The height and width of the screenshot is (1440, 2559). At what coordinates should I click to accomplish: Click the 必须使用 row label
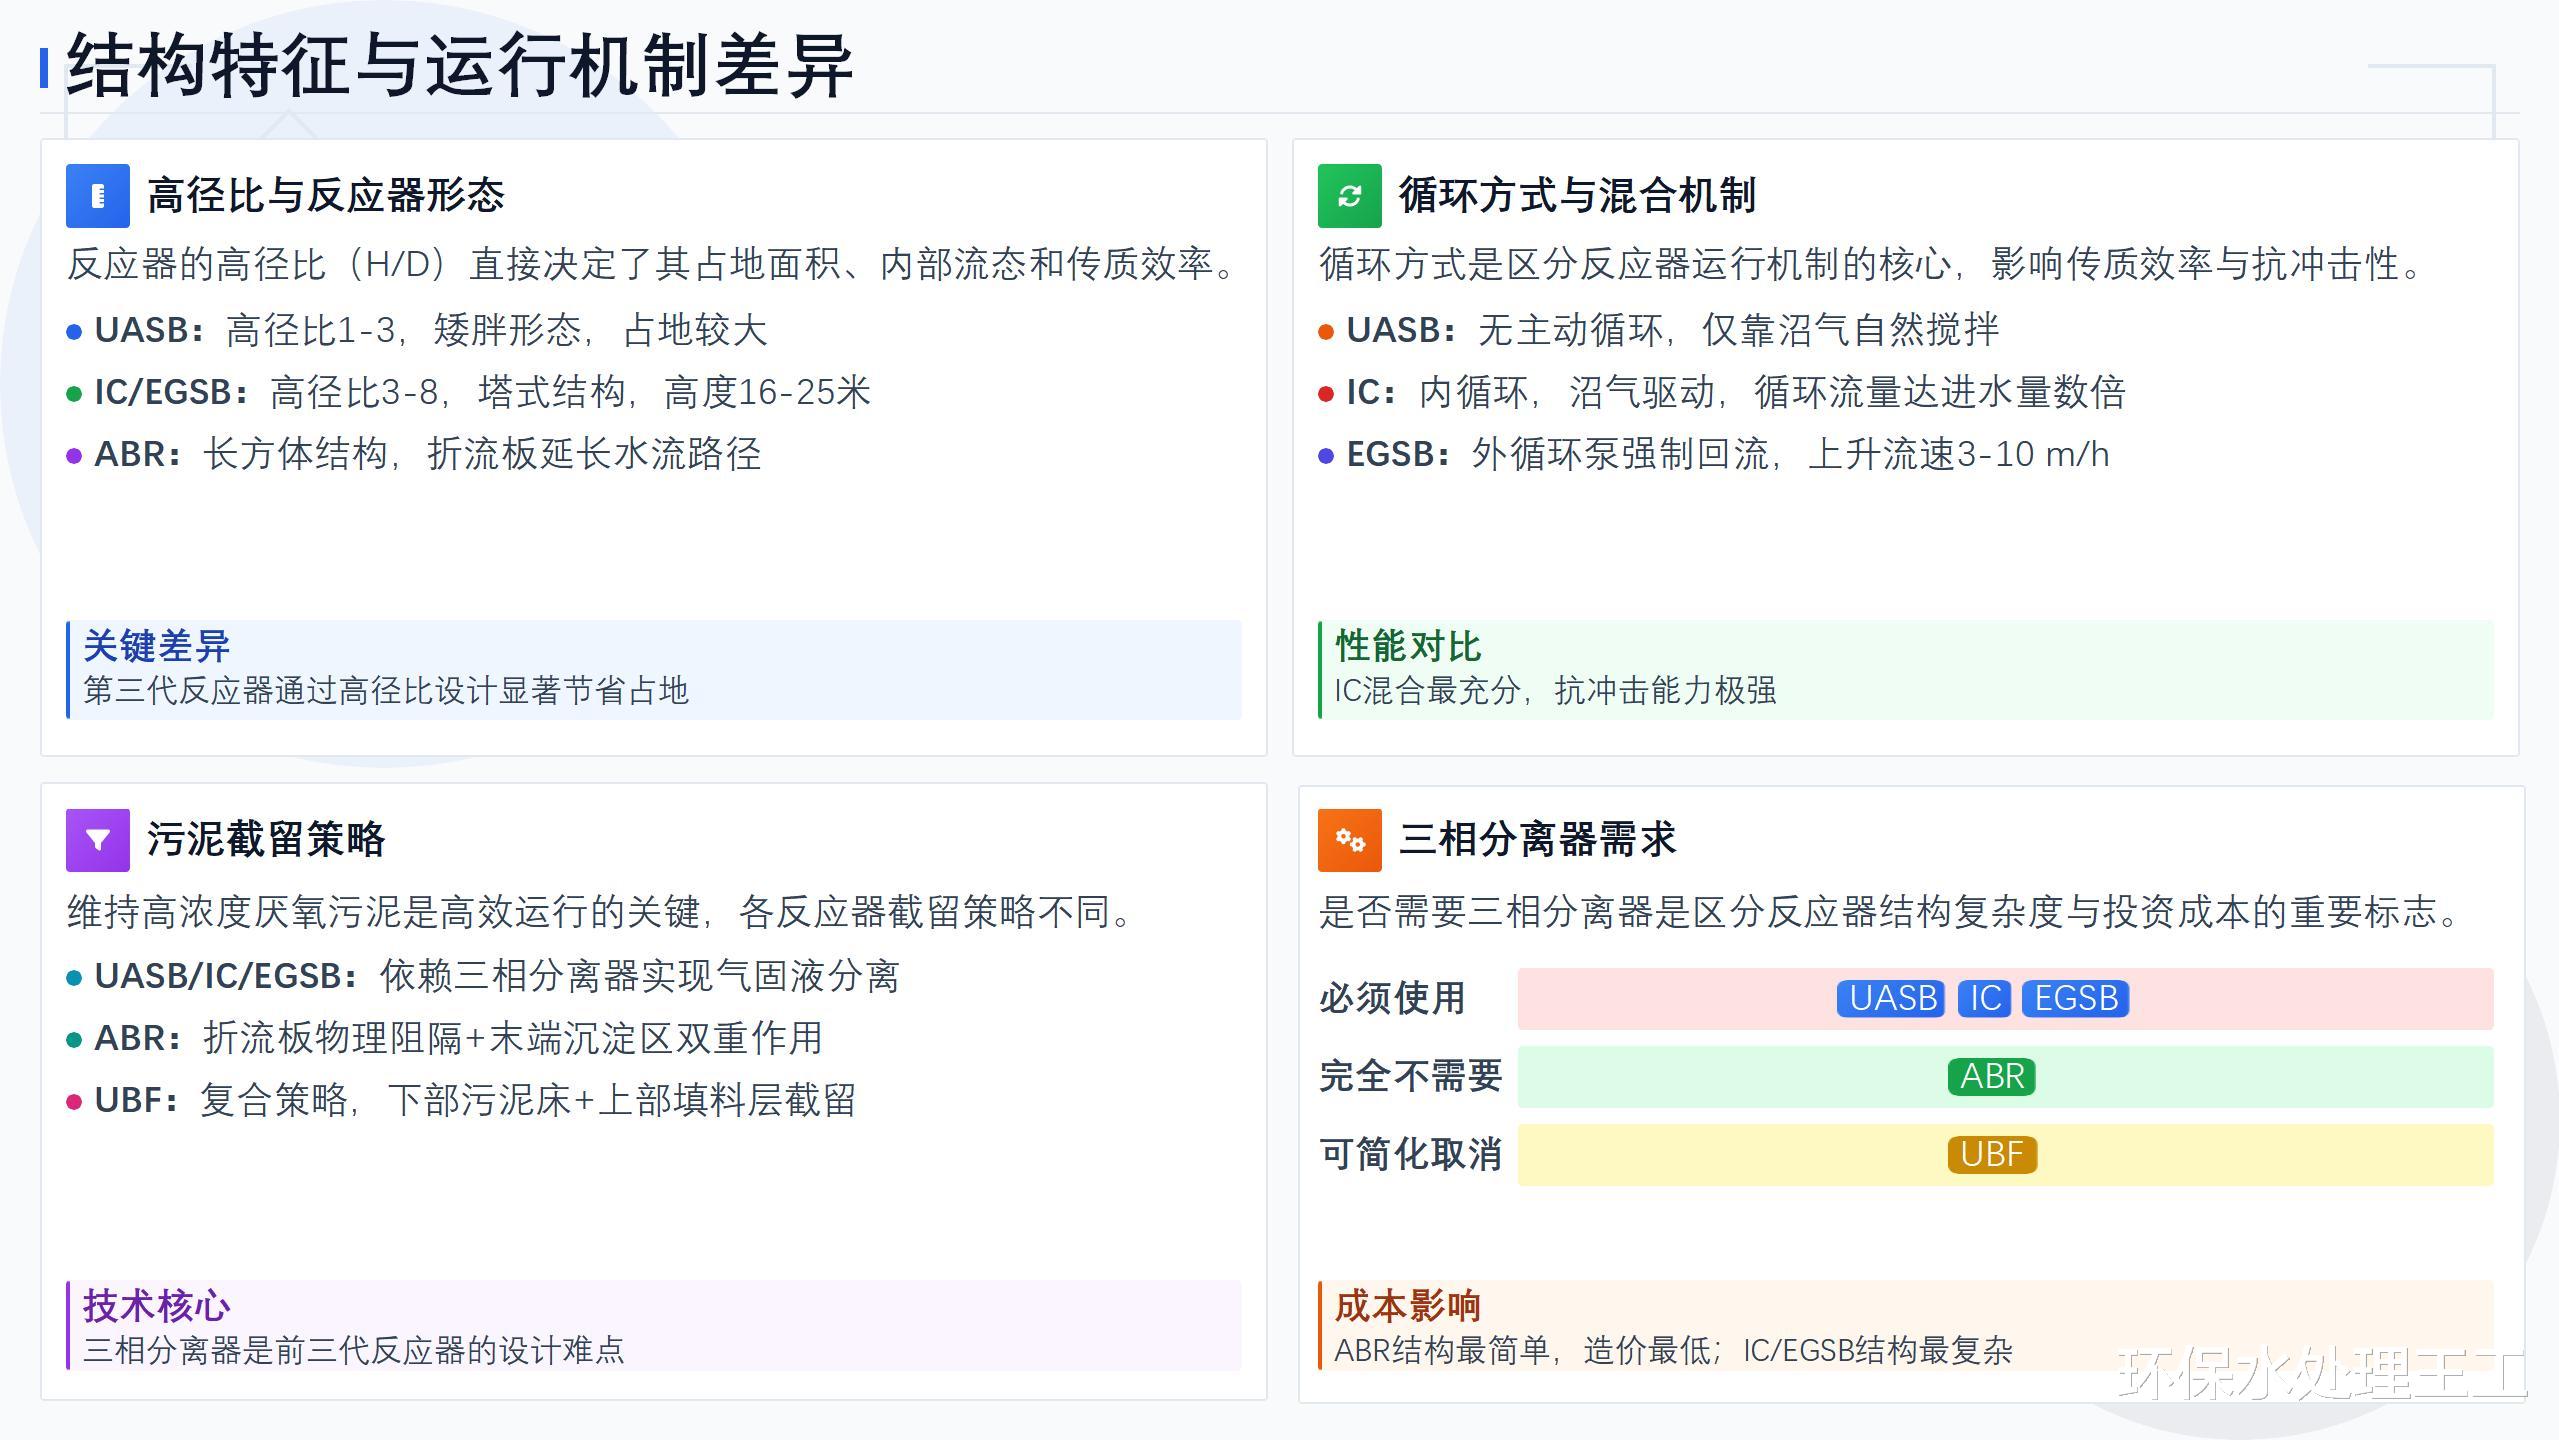tap(1392, 998)
